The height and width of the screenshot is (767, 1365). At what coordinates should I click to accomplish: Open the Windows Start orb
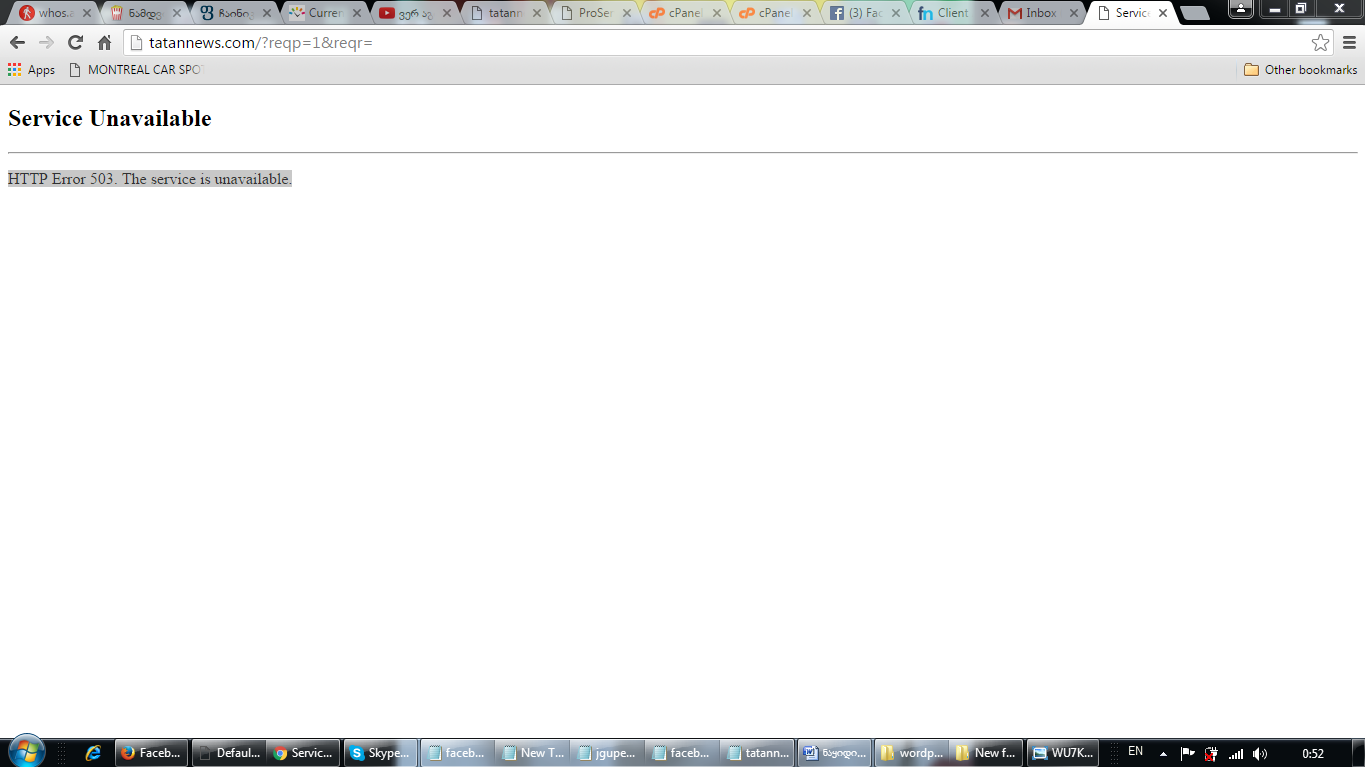26,752
